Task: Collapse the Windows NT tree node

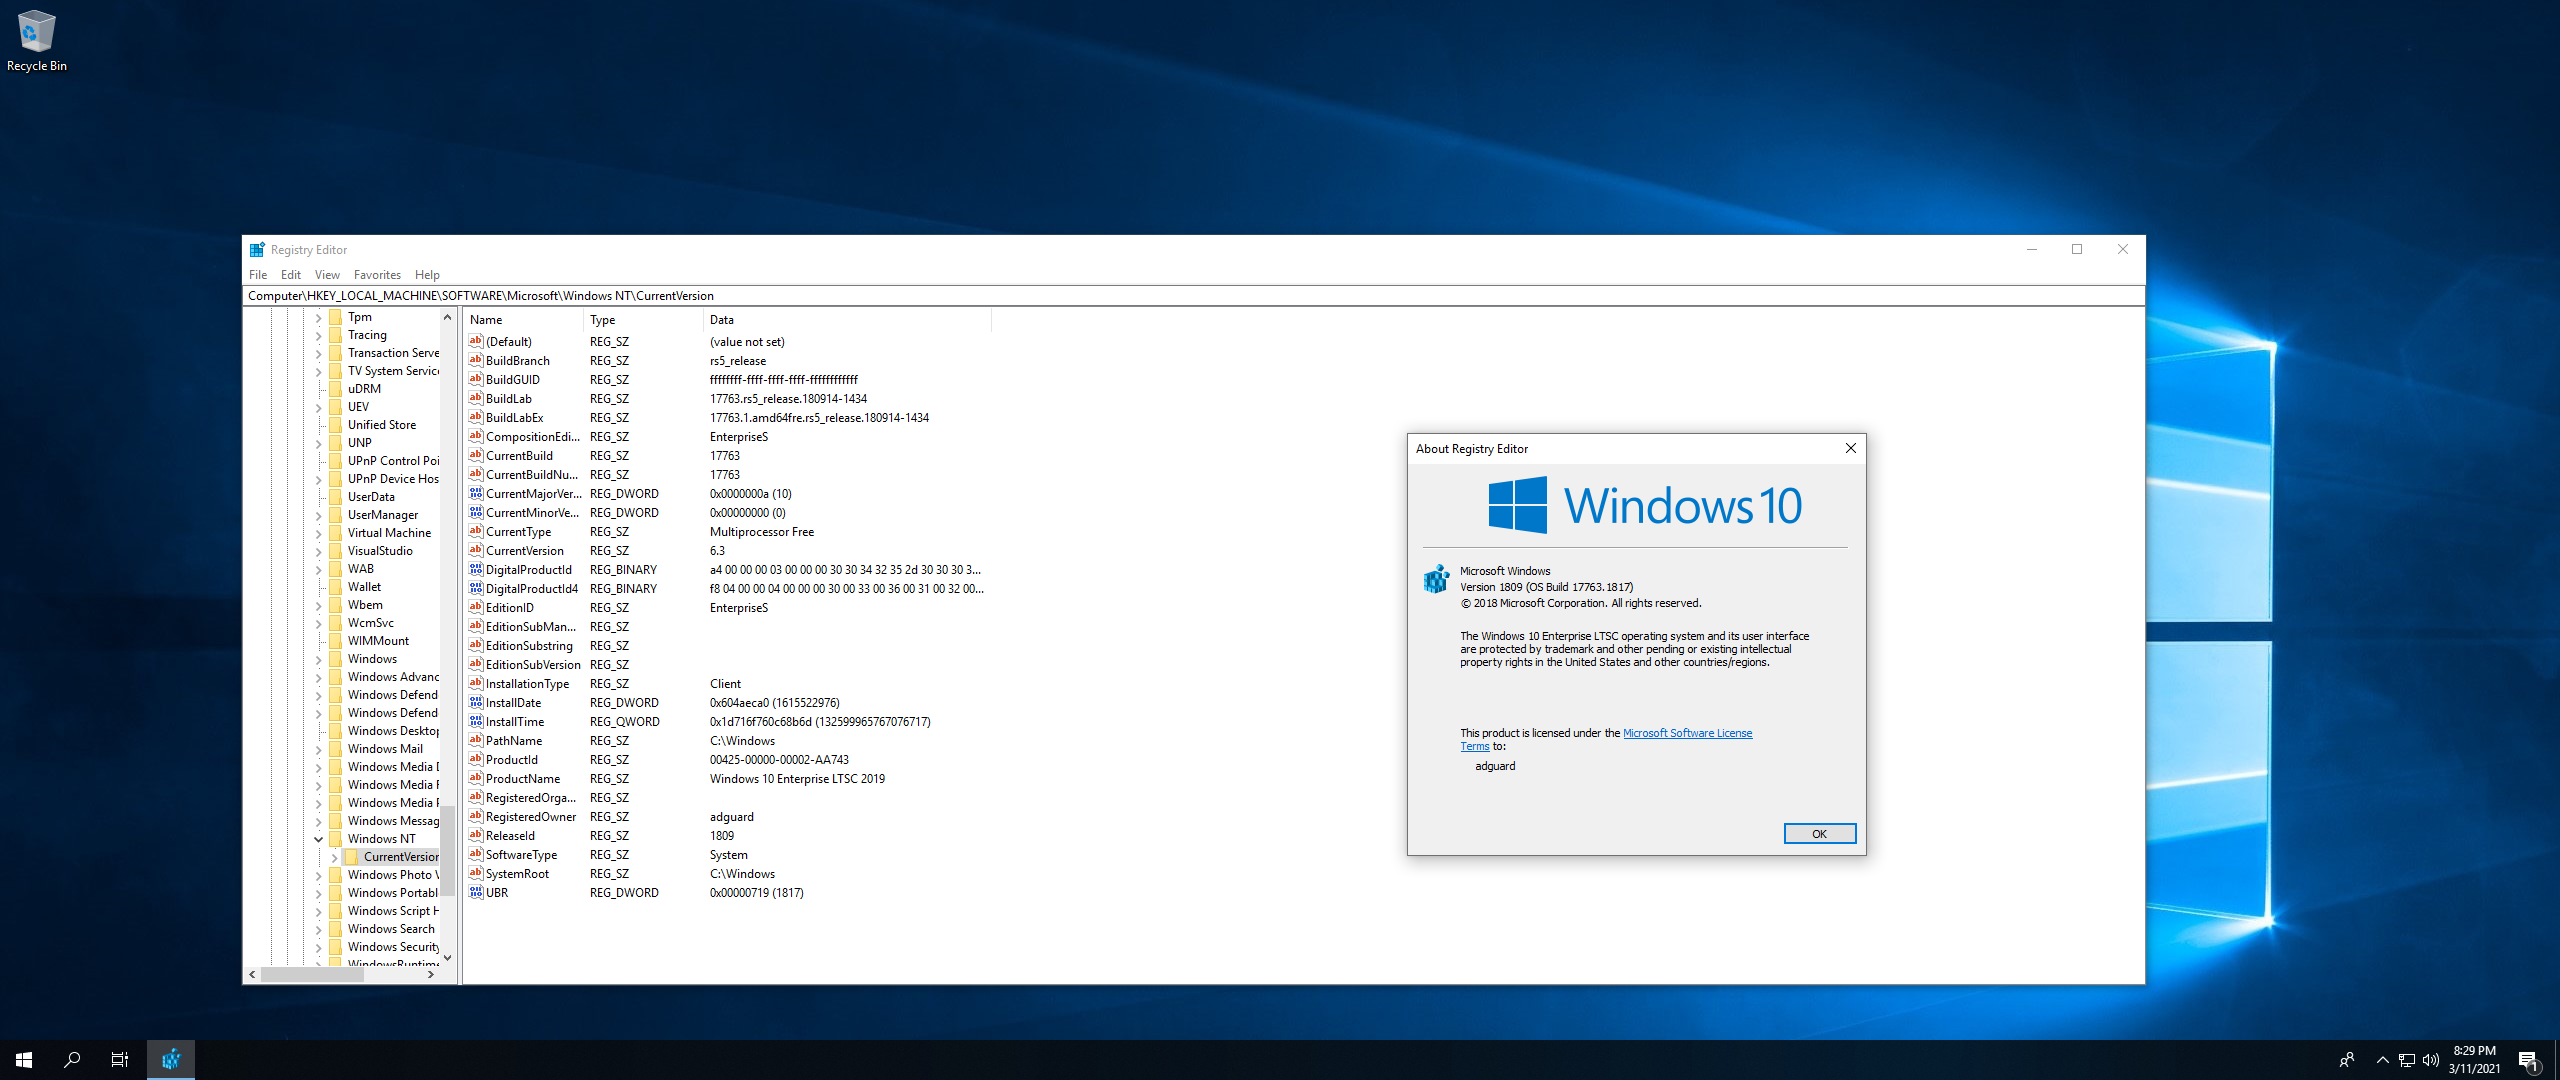Action: click(319, 839)
